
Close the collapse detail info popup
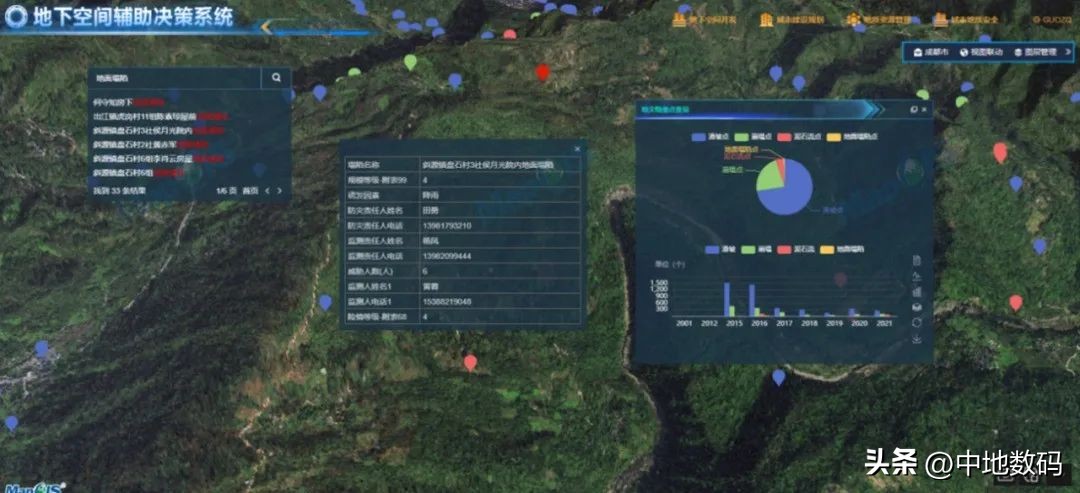coord(577,149)
